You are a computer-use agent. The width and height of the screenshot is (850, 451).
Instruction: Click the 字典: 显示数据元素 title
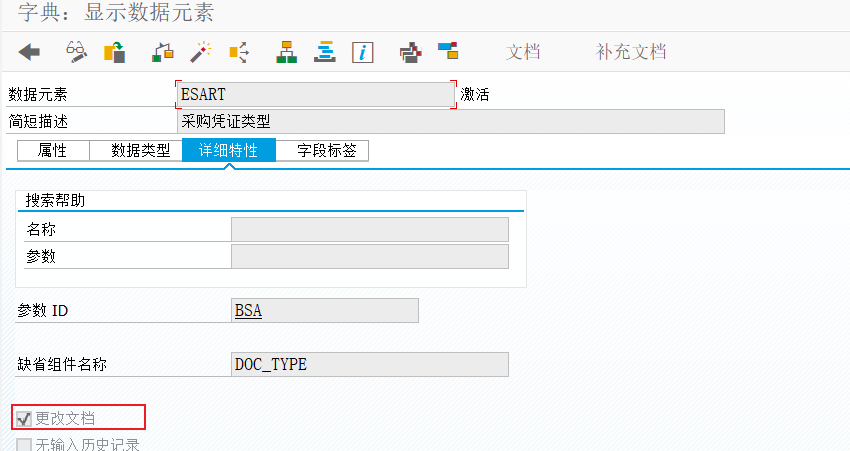[116, 13]
